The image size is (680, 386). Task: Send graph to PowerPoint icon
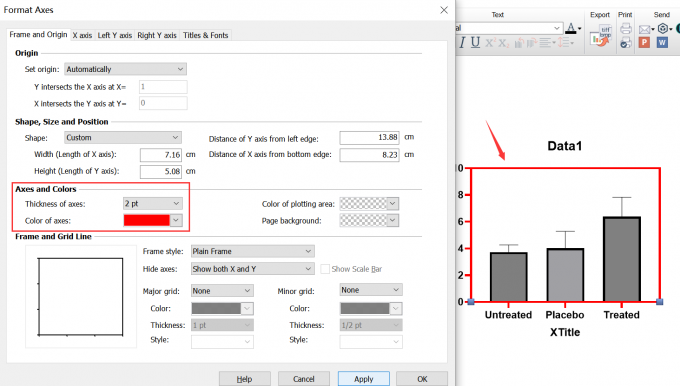pyautogui.click(x=644, y=43)
